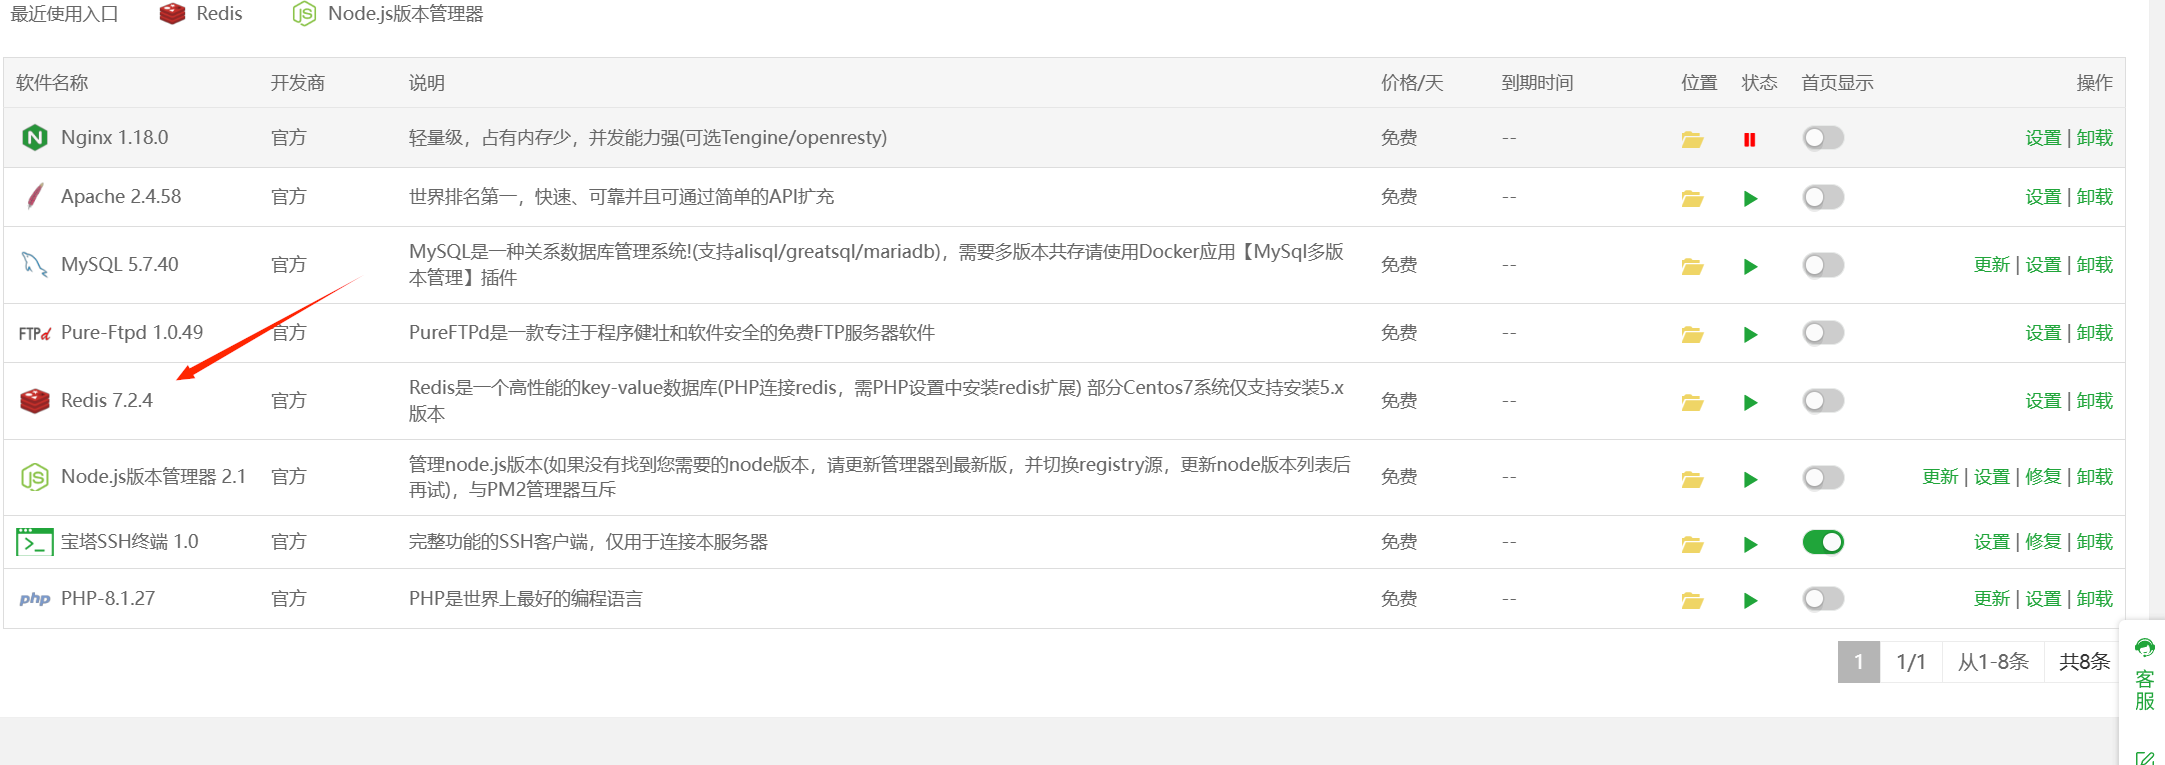Open the Redis 7.2.4 row folder icon
This screenshot has width=2165, height=765.
pyautogui.click(x=1692, y=402)
